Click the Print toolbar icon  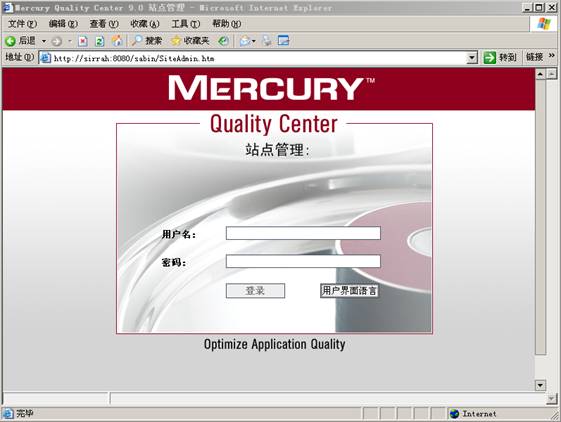coord(267,41)
